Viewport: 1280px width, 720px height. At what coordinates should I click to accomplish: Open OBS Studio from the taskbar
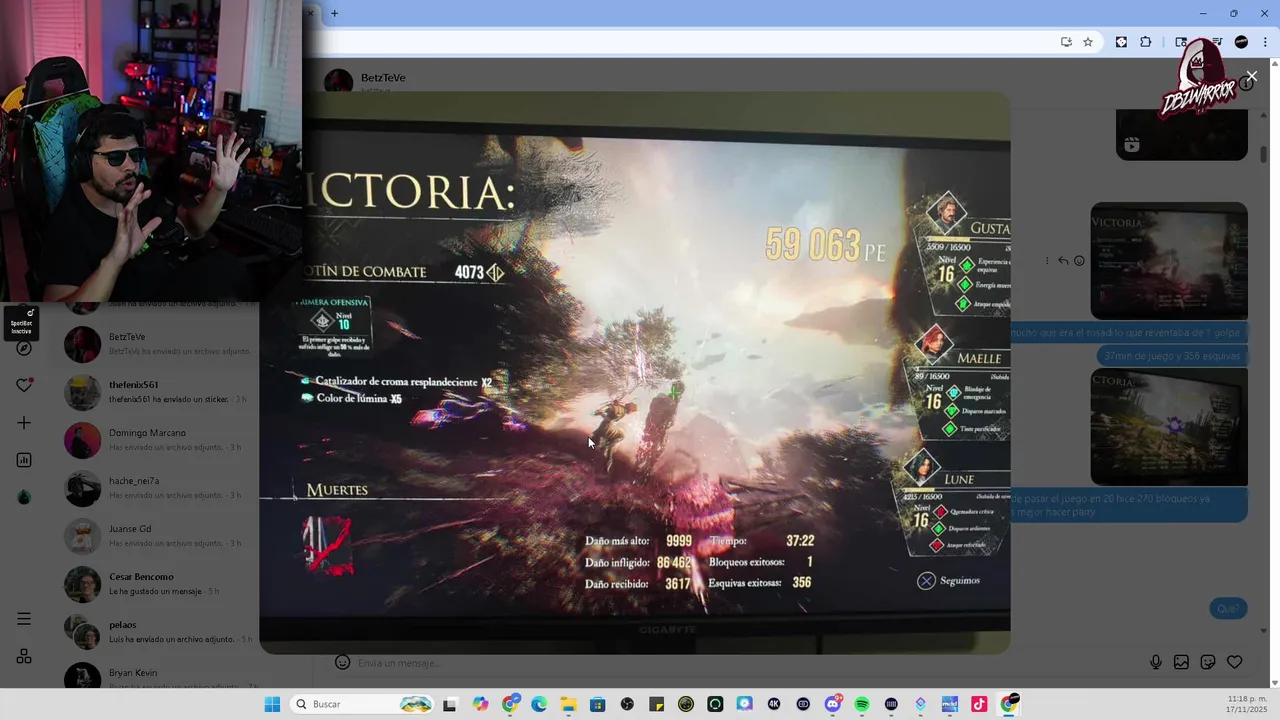tap(627, 704)
